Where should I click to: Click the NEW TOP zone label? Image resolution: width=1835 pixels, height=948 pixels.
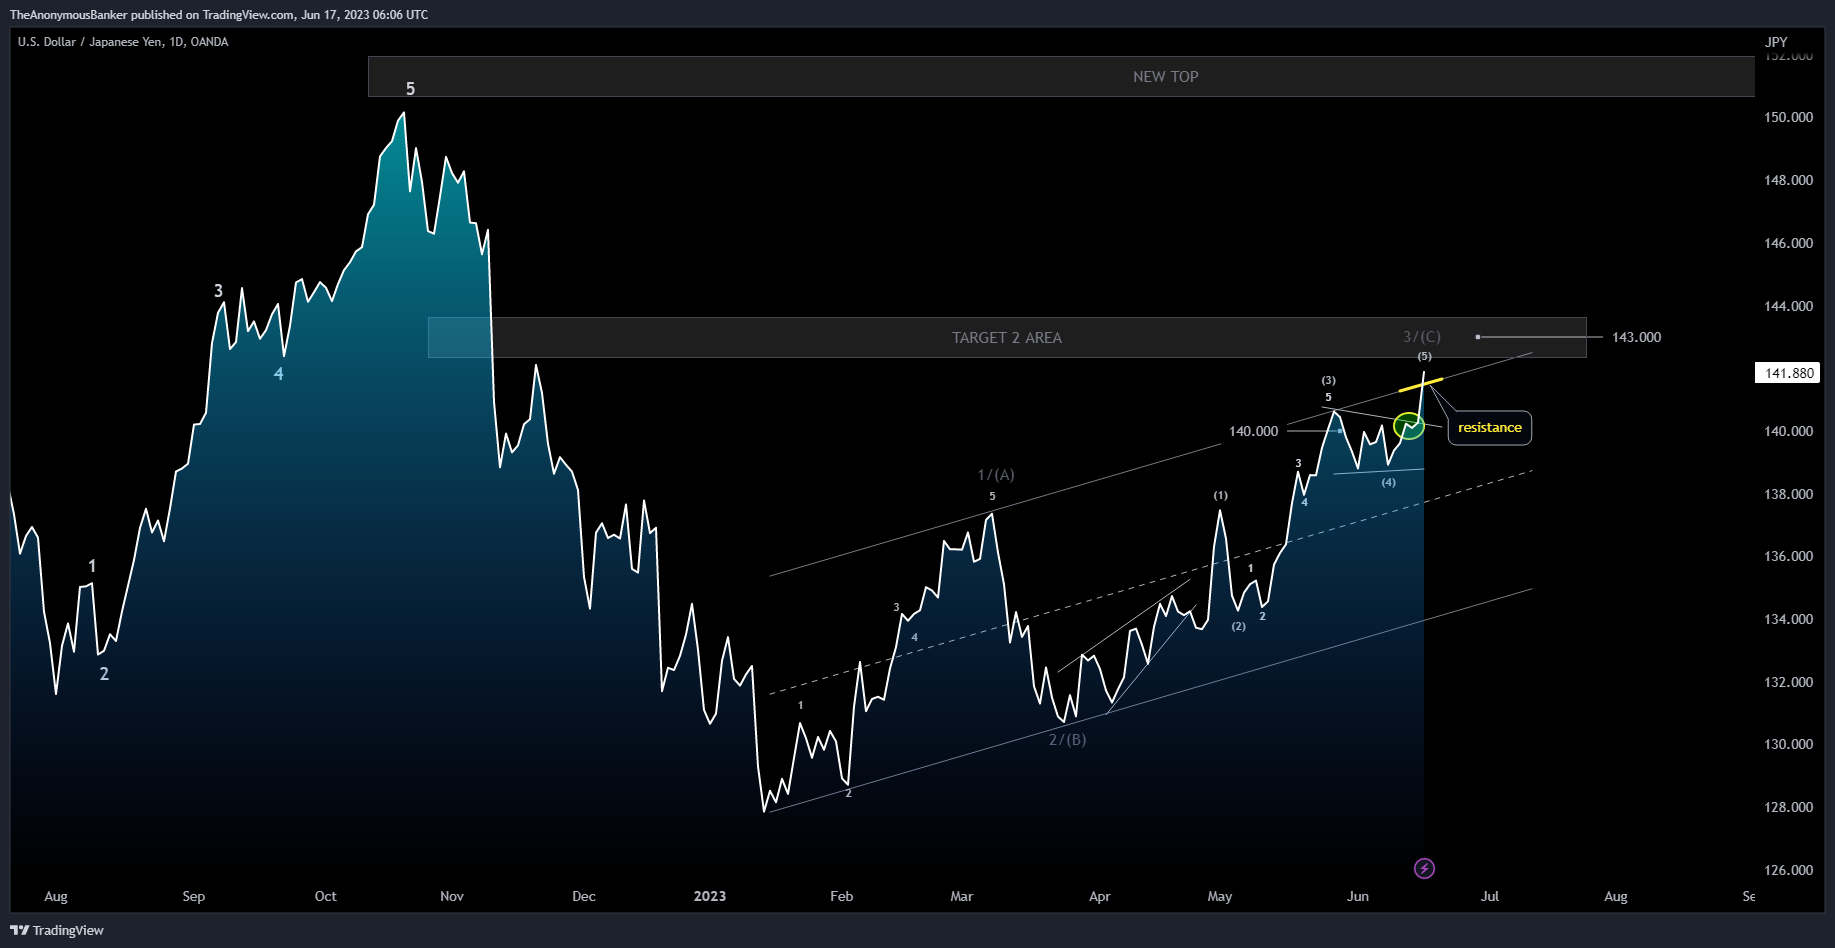click(x=1165, y=76)
